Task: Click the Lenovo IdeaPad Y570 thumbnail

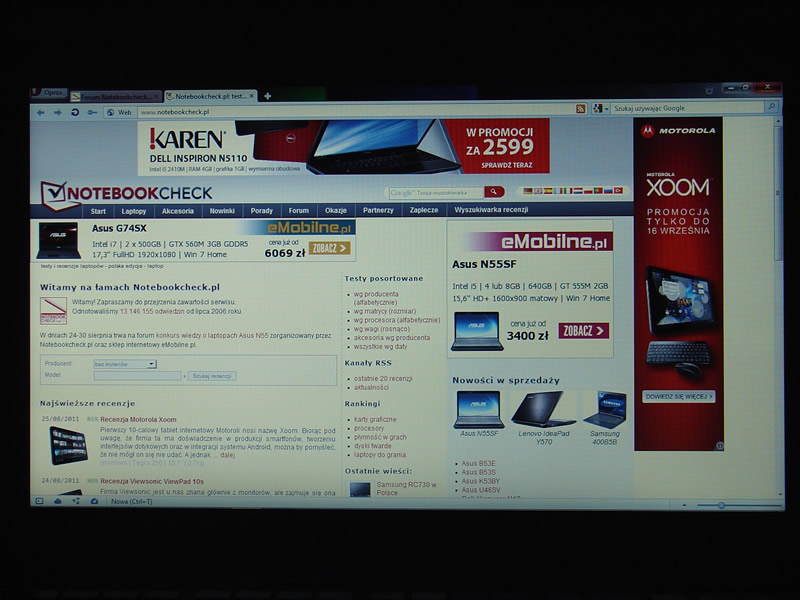Action: pos(544,409)
